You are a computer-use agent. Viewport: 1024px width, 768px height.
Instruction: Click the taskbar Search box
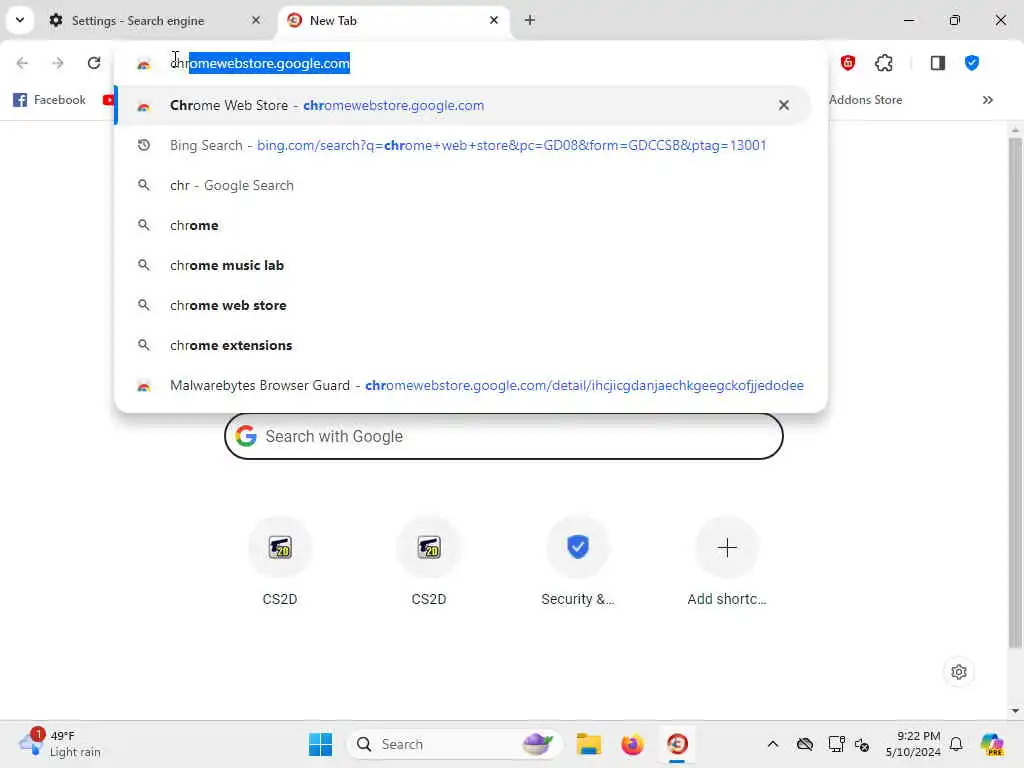click(x=455, y=744)
